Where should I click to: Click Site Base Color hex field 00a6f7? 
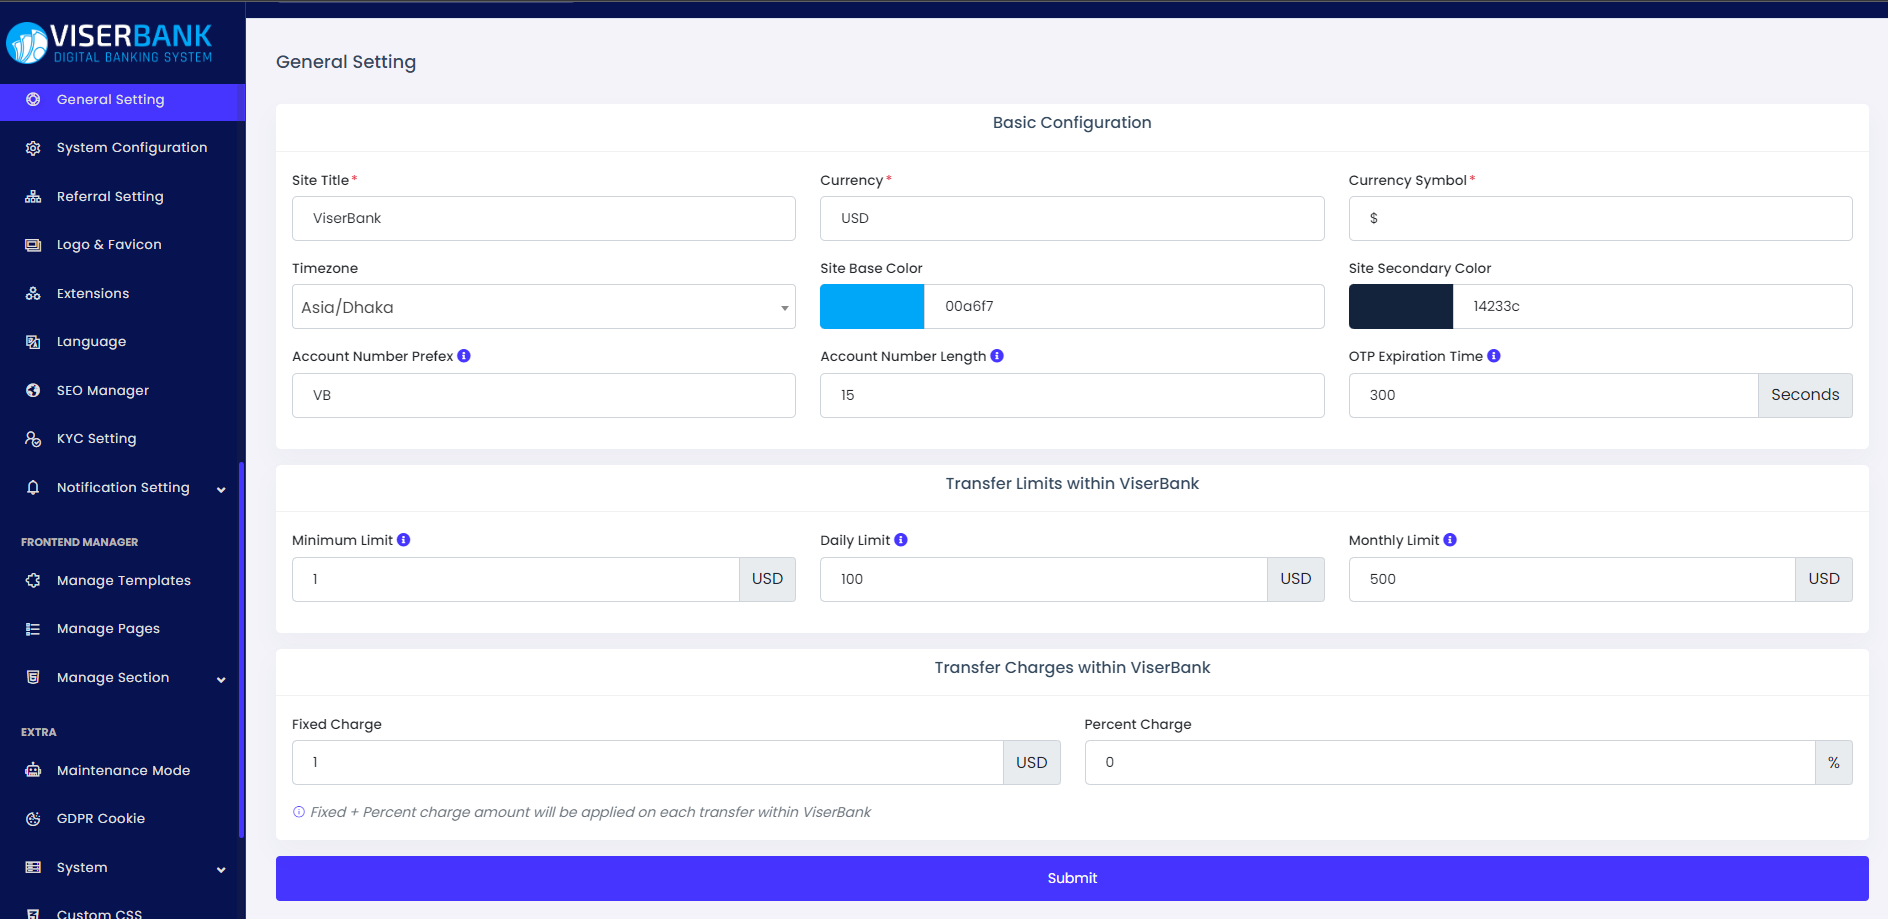(1124, 307)
